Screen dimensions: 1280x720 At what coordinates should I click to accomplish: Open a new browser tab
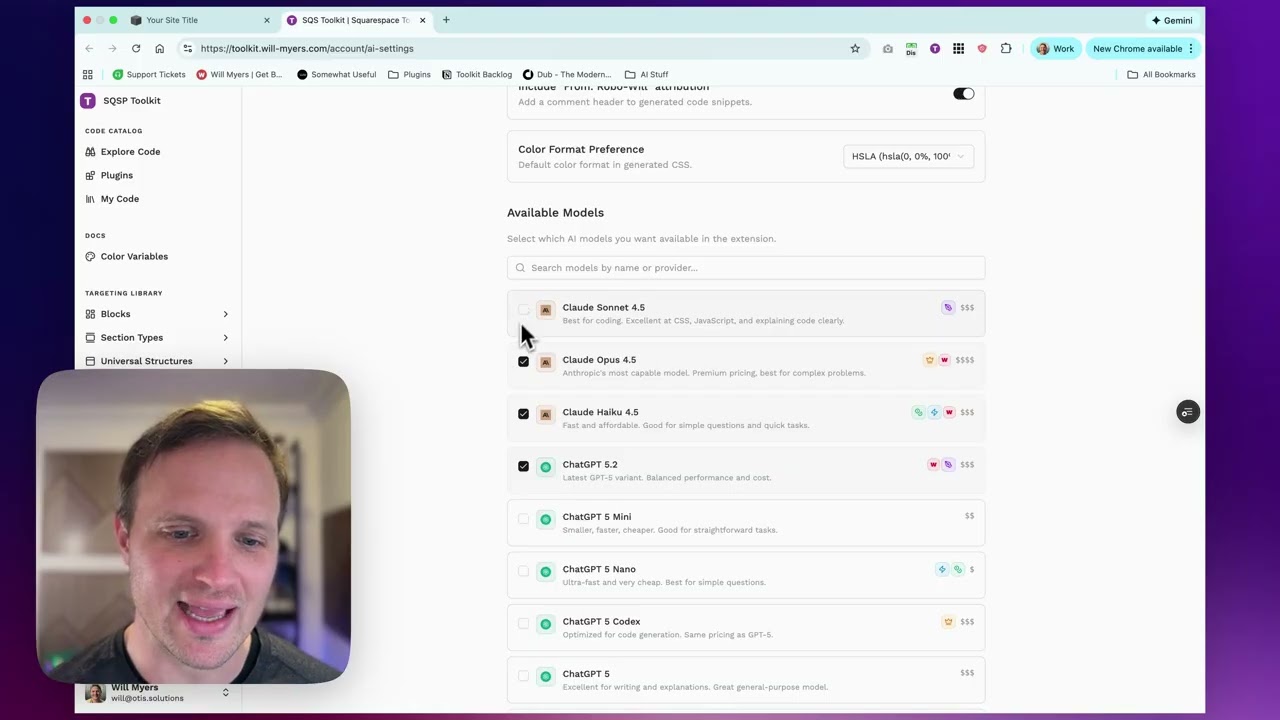pyautogui.click(x=446, y=20)
